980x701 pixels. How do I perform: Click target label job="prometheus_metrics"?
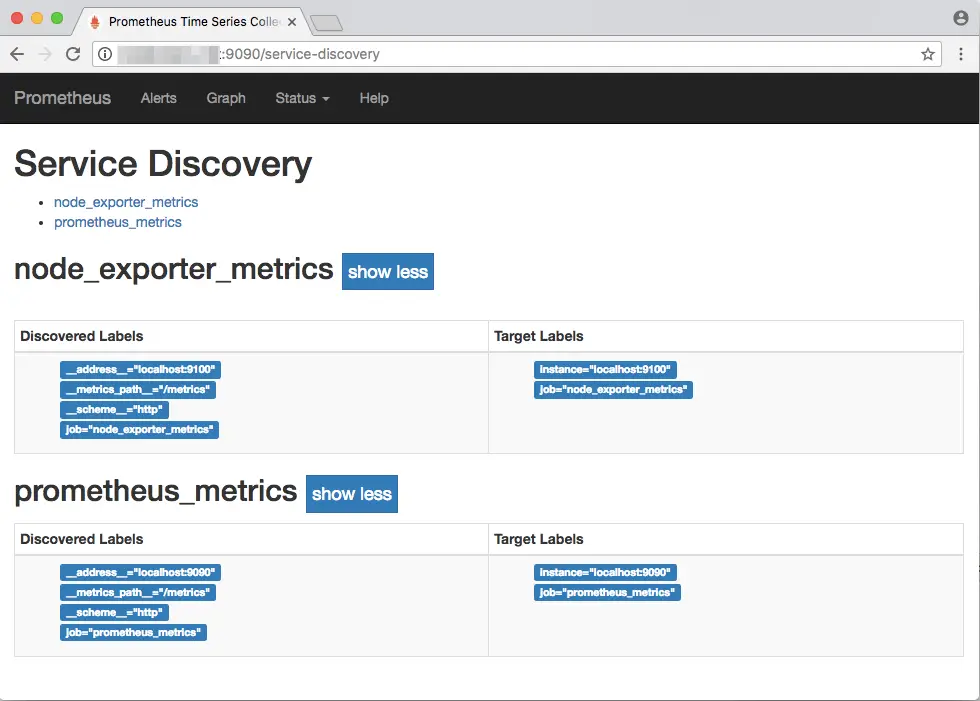point(607,593)
